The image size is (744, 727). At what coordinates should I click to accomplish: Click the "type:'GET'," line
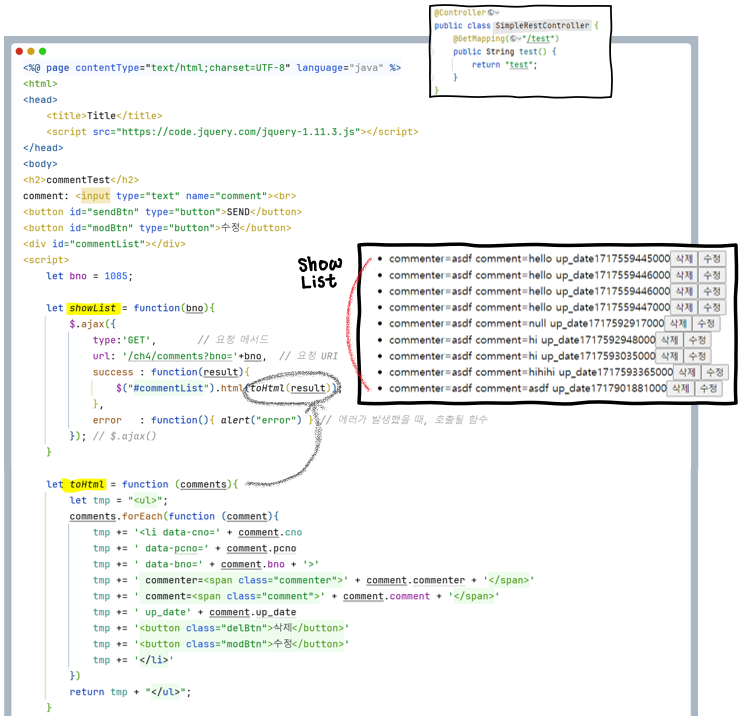pos(124,340)
